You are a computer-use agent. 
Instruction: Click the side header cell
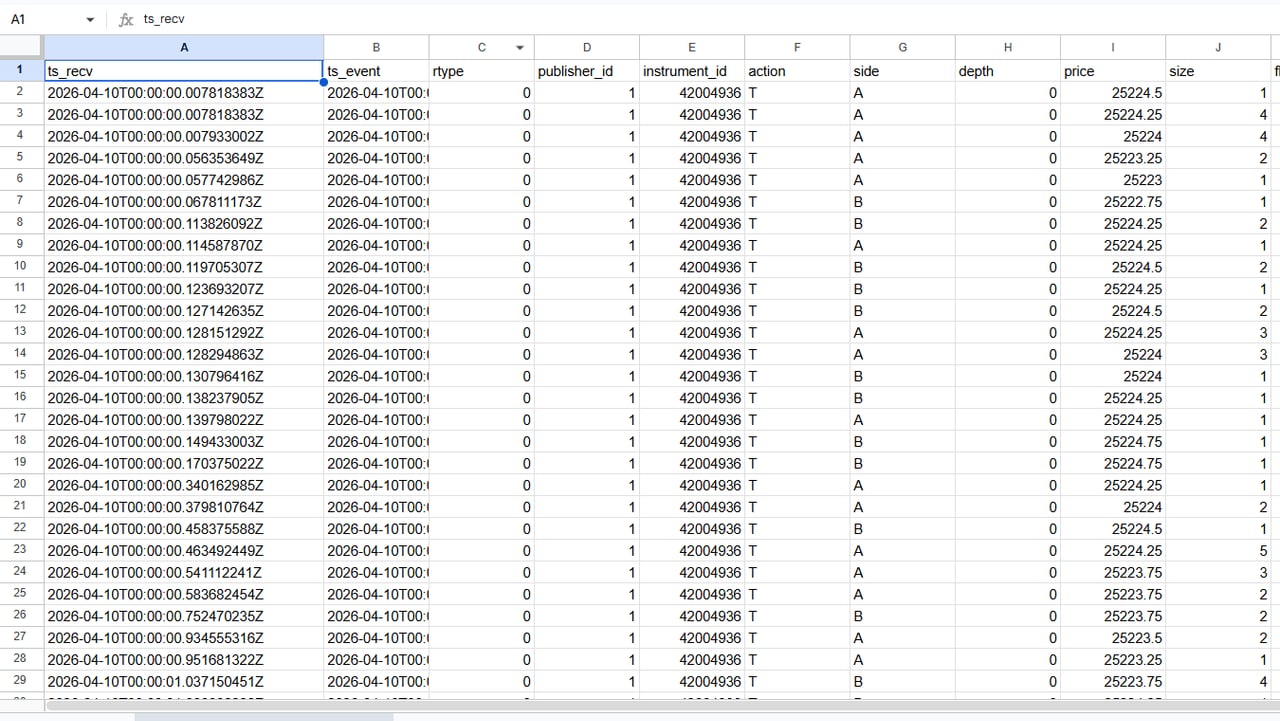(903, 71)
